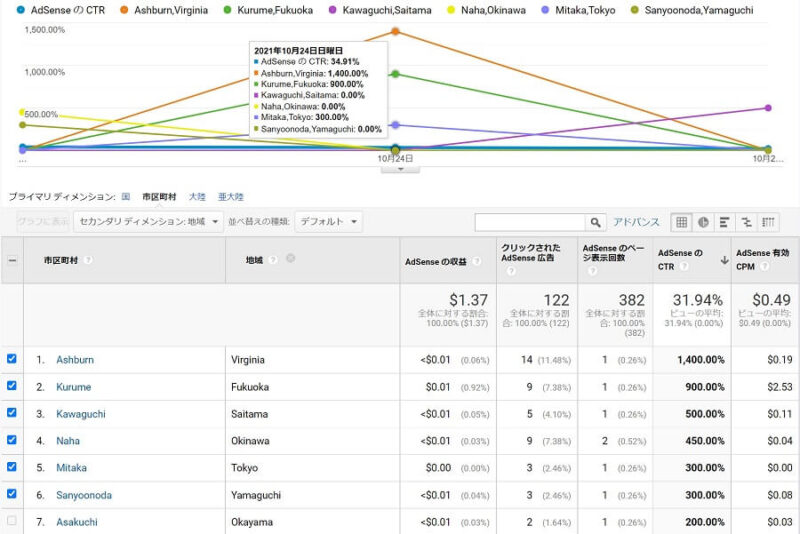Image resolution: width=800 pixels, height=534 pixels.
Task: Uncheck the Ashburn row checkbox
Action: pyautogui.click(x=12, y=359)
